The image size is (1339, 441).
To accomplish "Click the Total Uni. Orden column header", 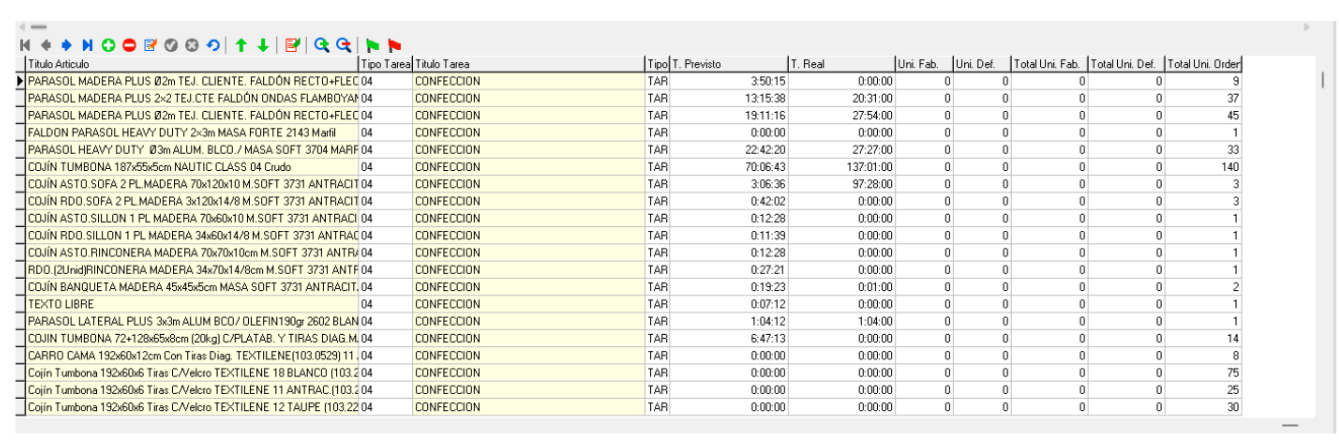I will tap(1204, 64).
